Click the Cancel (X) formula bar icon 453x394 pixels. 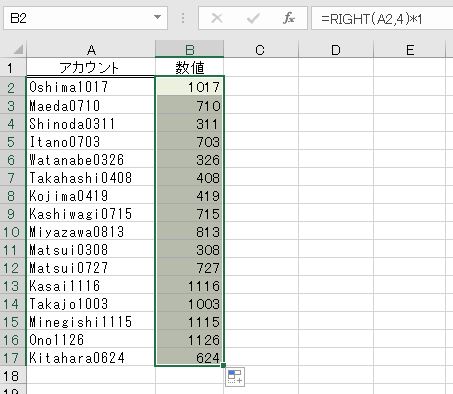coord(217,18)
